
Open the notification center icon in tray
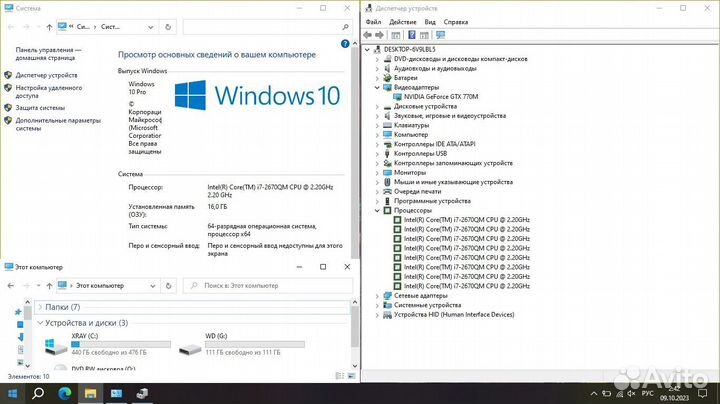tap(703, 393)
